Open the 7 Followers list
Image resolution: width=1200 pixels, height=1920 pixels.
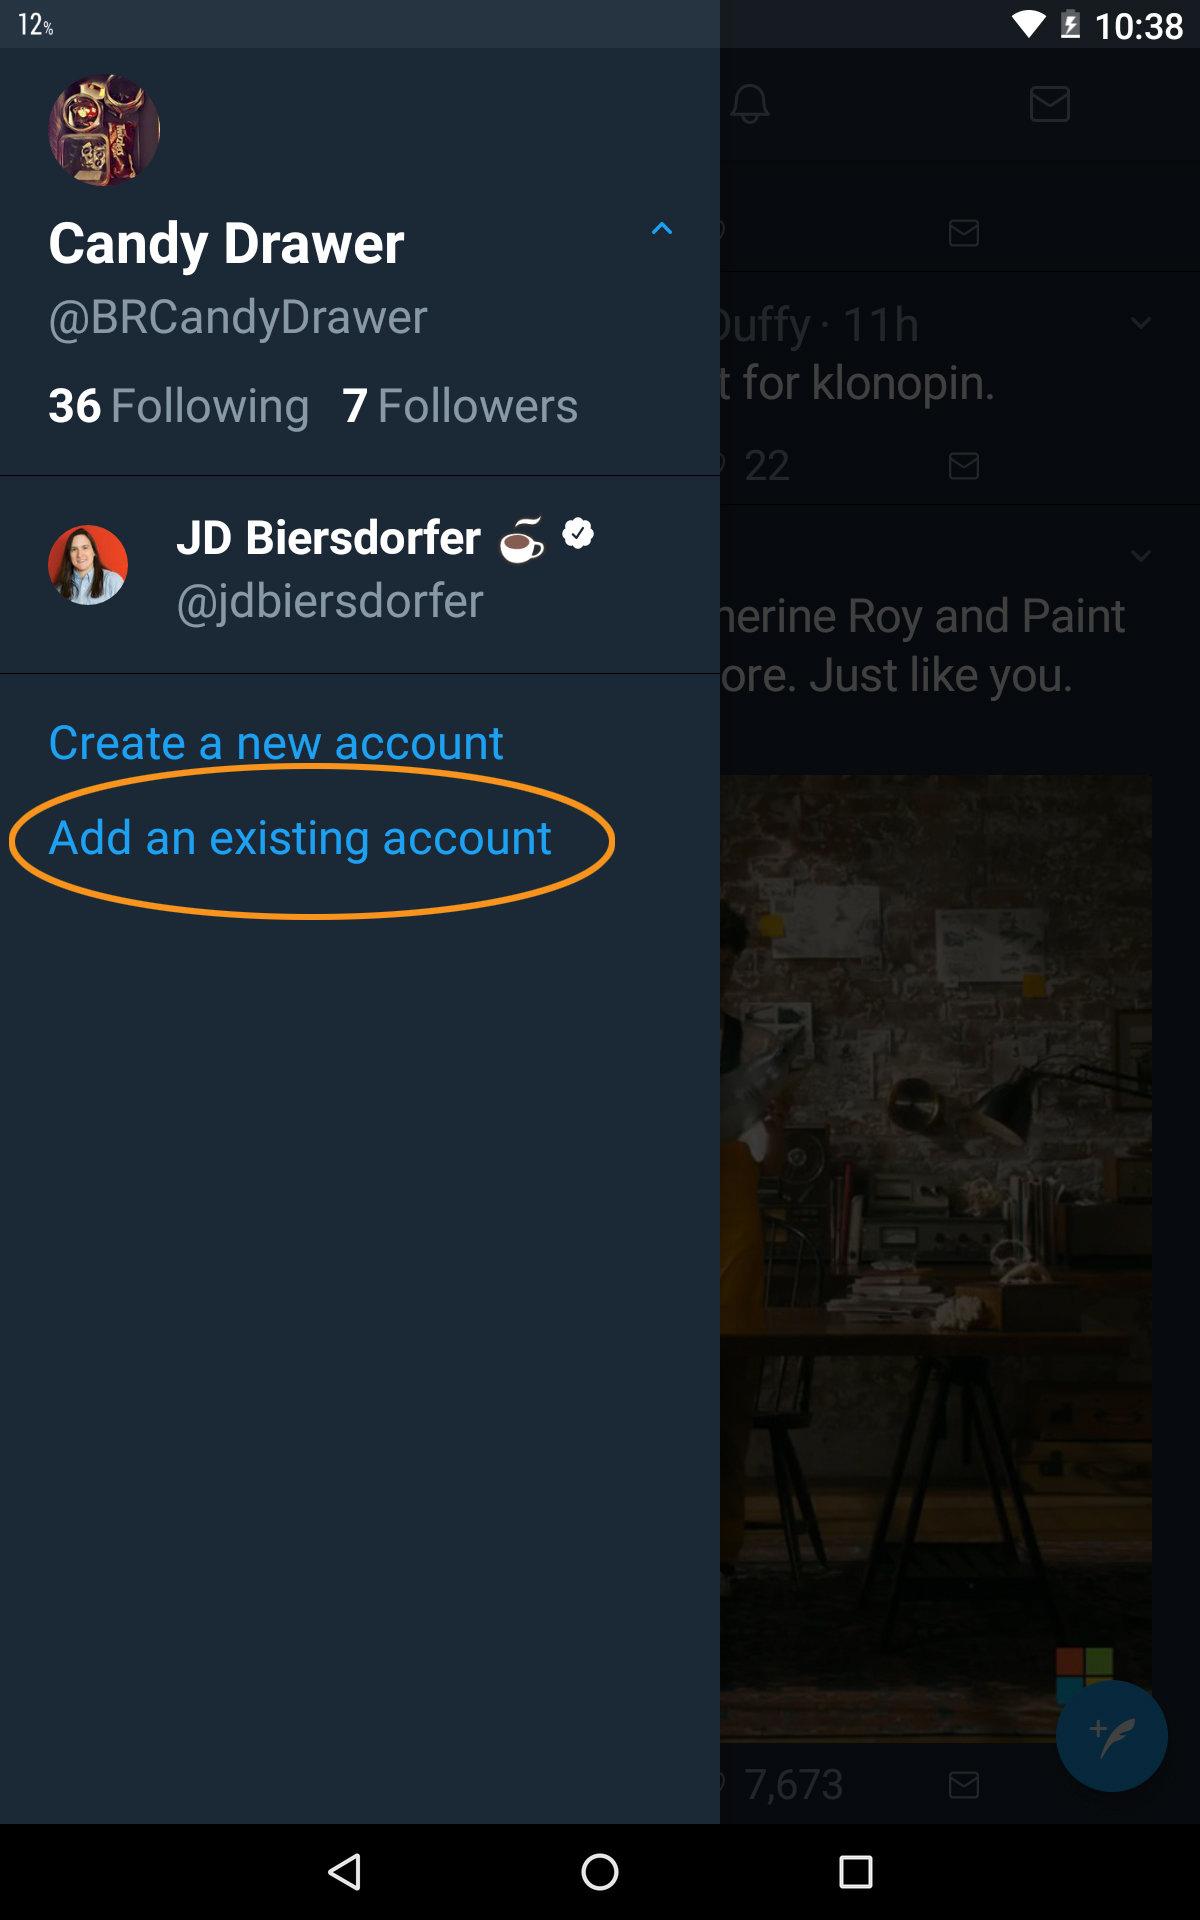[x=460, y=406]
